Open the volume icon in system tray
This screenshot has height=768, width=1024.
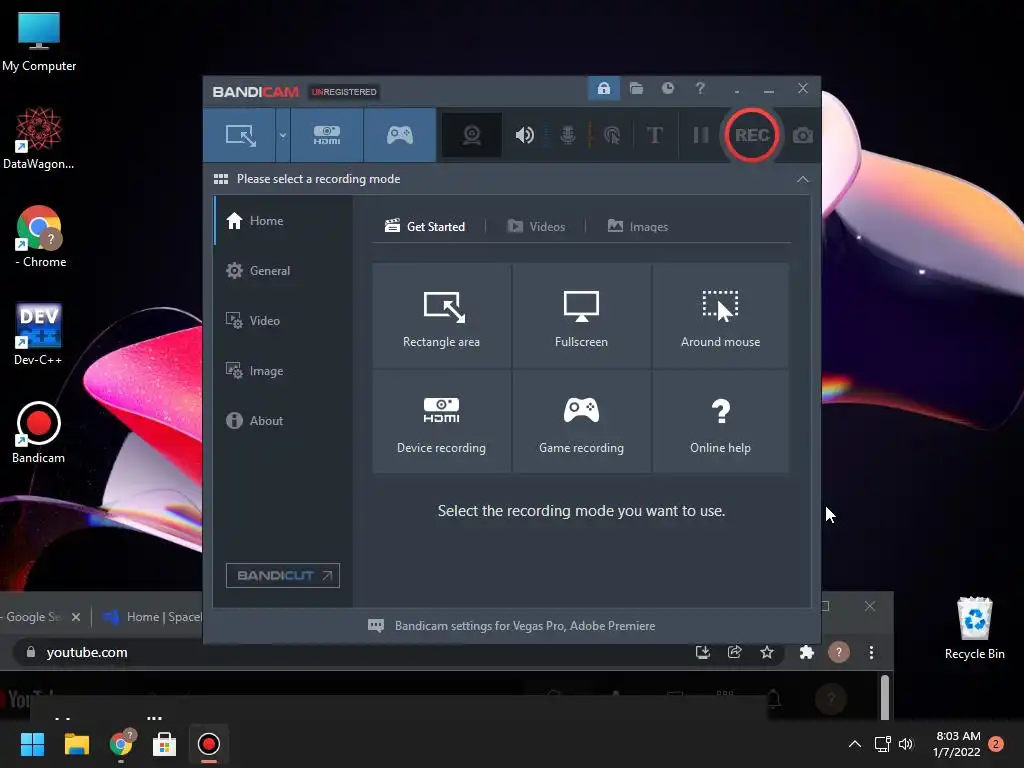pos(906,744)
